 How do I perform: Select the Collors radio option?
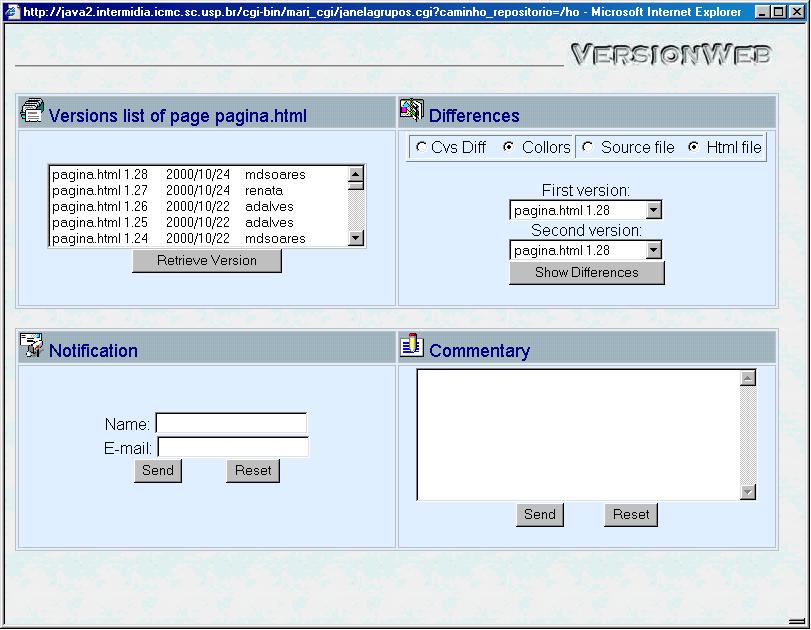pos(509,147)
